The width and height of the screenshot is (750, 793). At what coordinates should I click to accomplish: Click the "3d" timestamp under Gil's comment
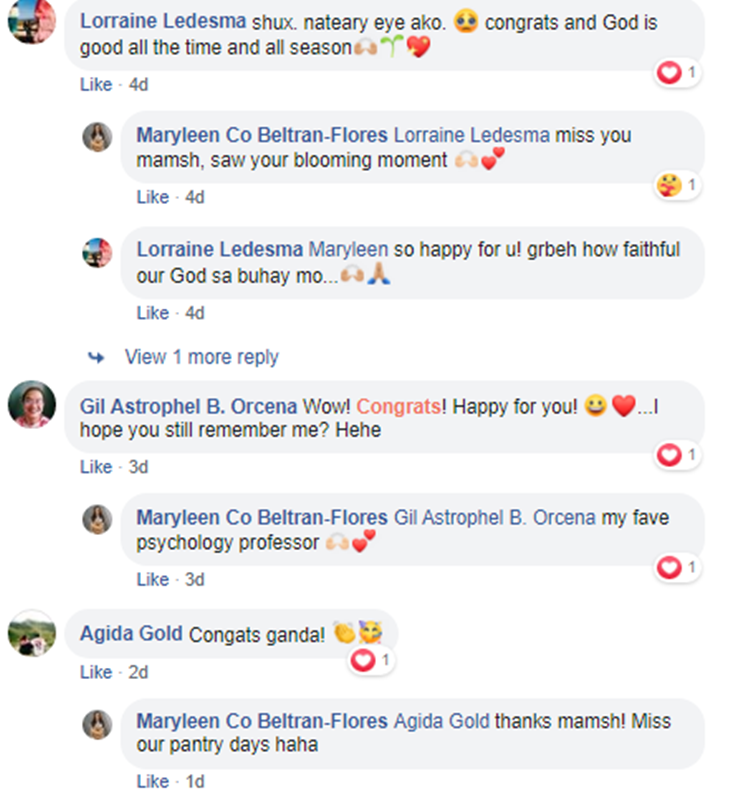point(138,467)
